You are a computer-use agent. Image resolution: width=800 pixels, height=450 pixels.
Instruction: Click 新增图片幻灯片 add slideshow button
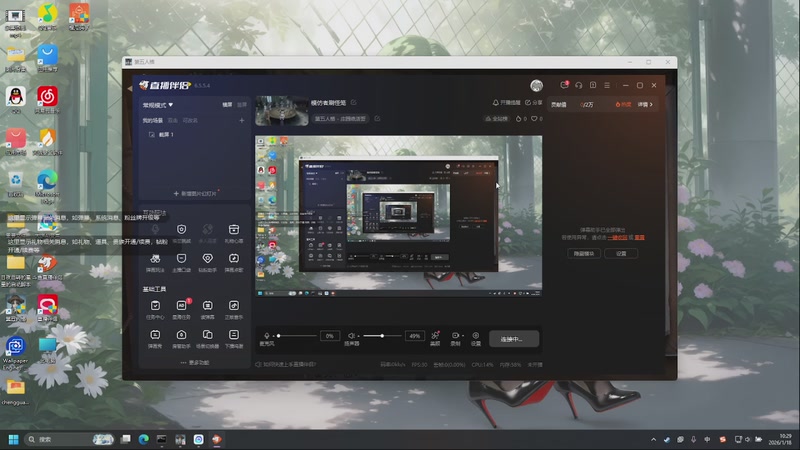coord(195,193)
